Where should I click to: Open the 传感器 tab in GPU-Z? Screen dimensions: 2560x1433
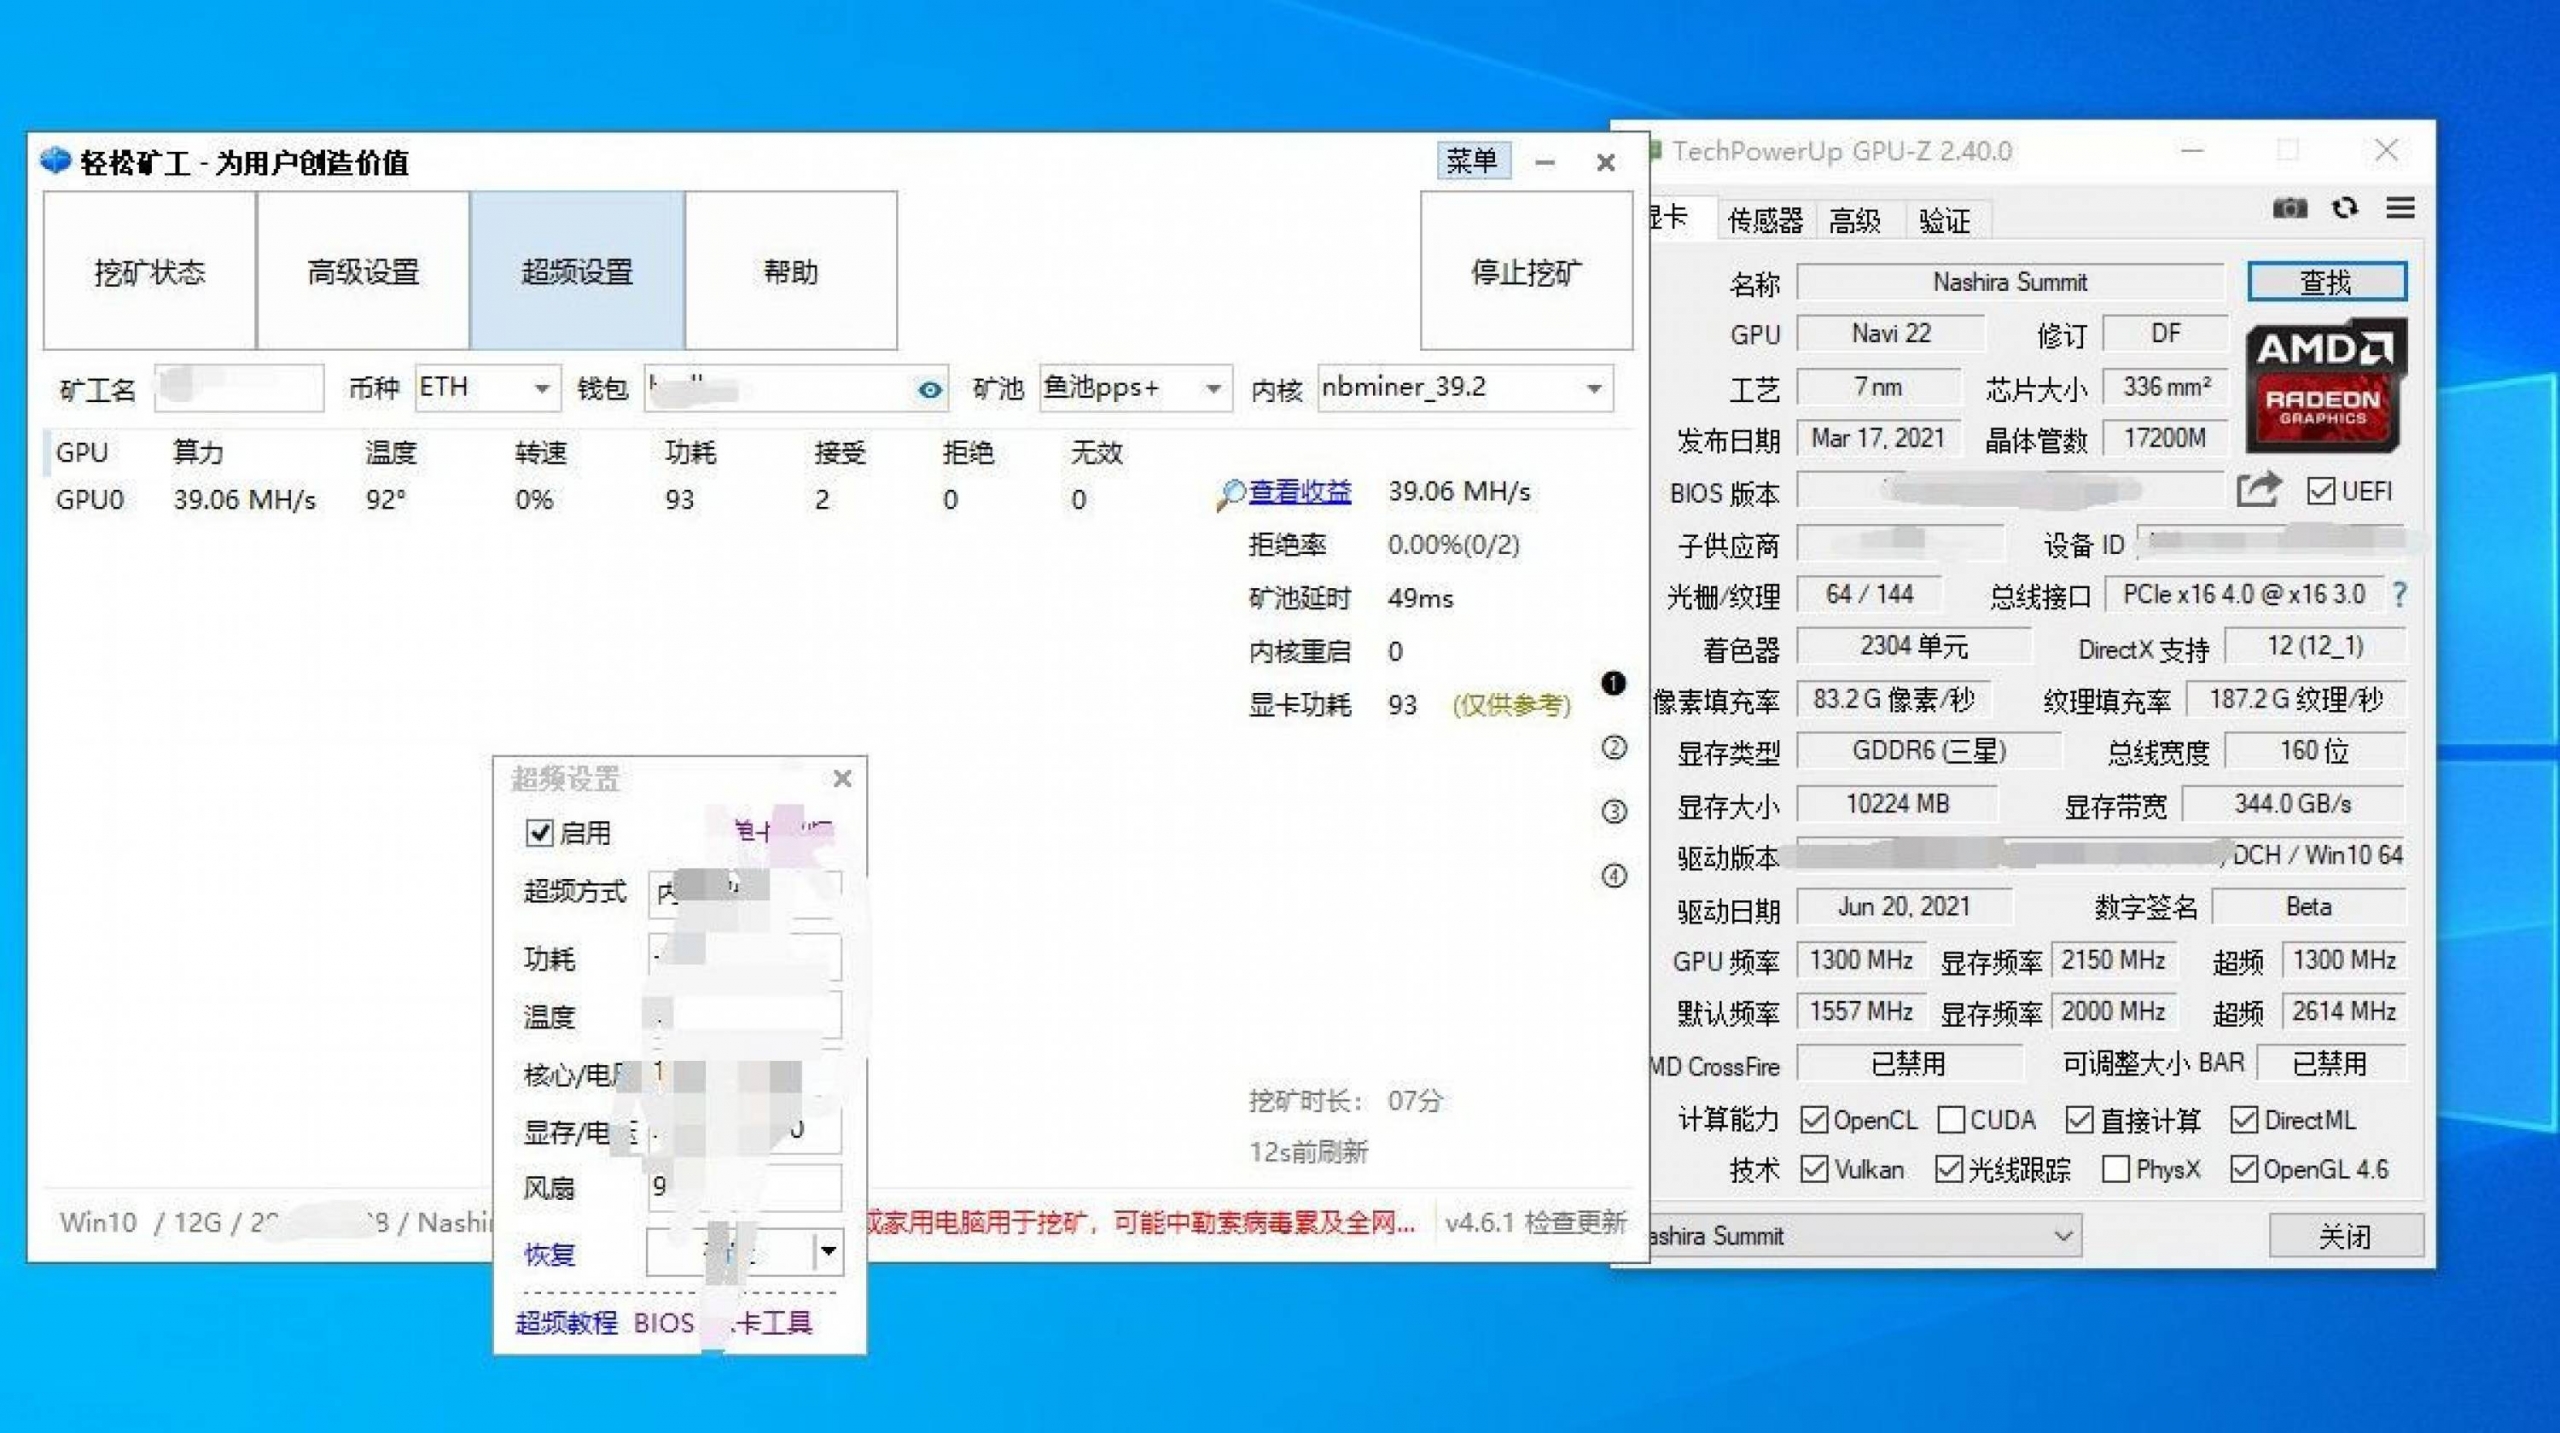1765,220
